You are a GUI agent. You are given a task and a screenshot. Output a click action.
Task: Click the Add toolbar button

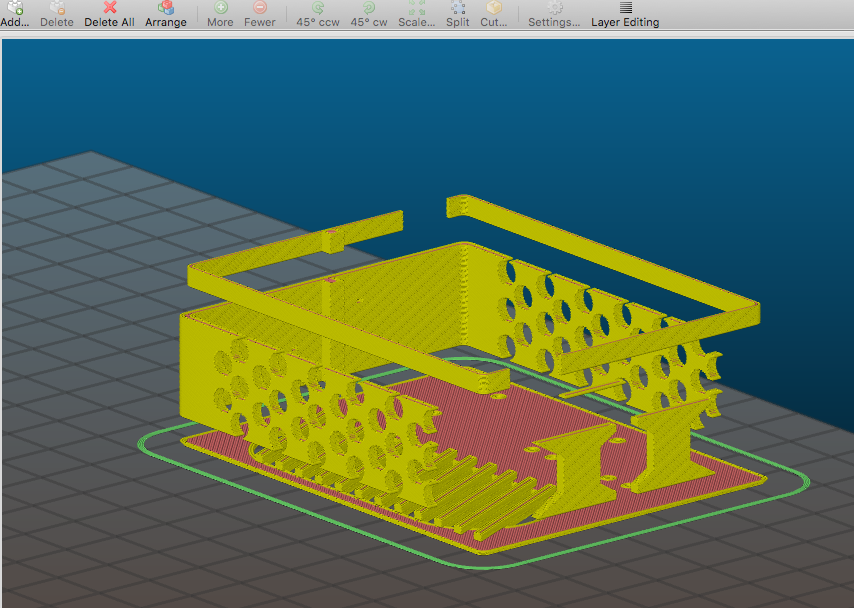pos(15,14)
